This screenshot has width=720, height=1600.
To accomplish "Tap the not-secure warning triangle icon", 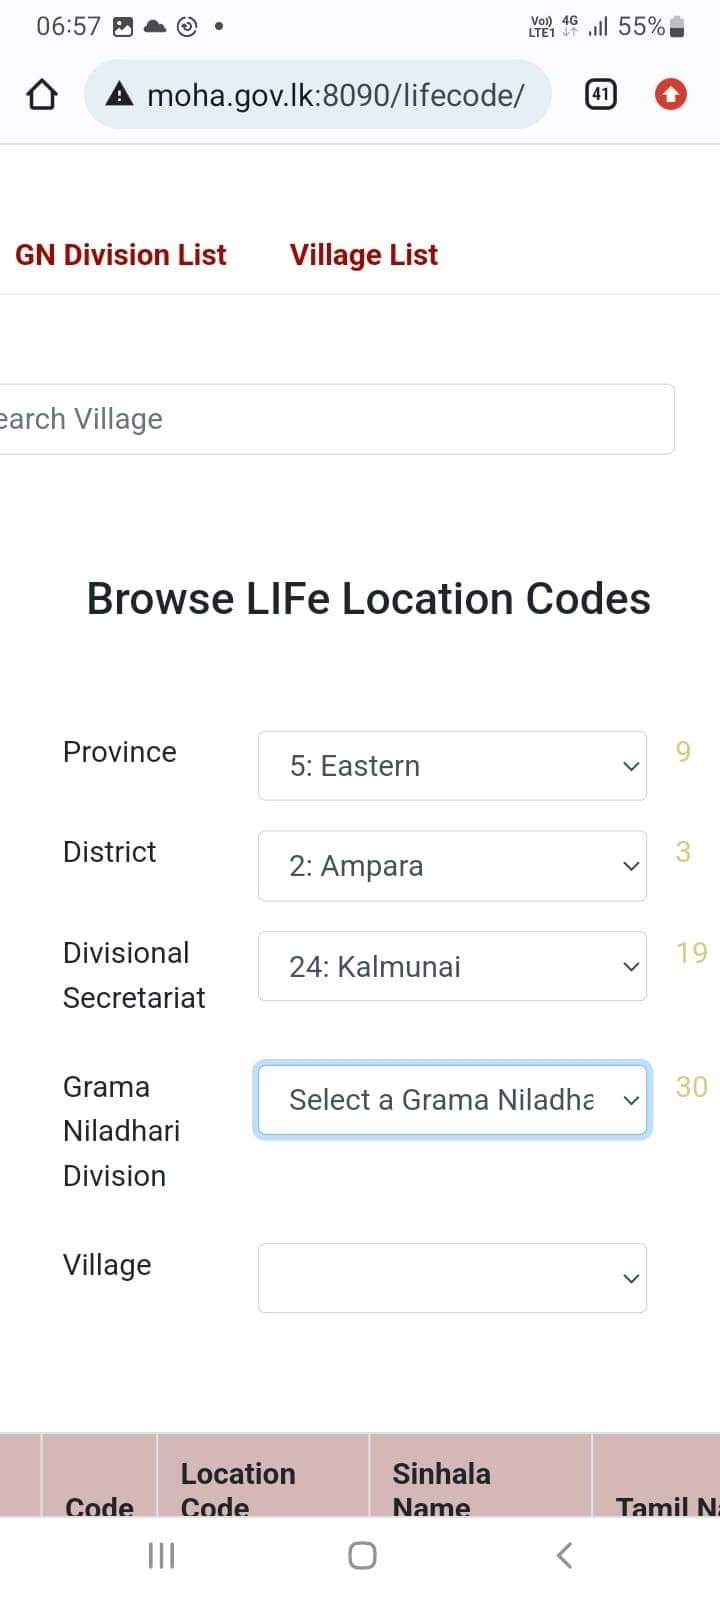I will point(119,95).
